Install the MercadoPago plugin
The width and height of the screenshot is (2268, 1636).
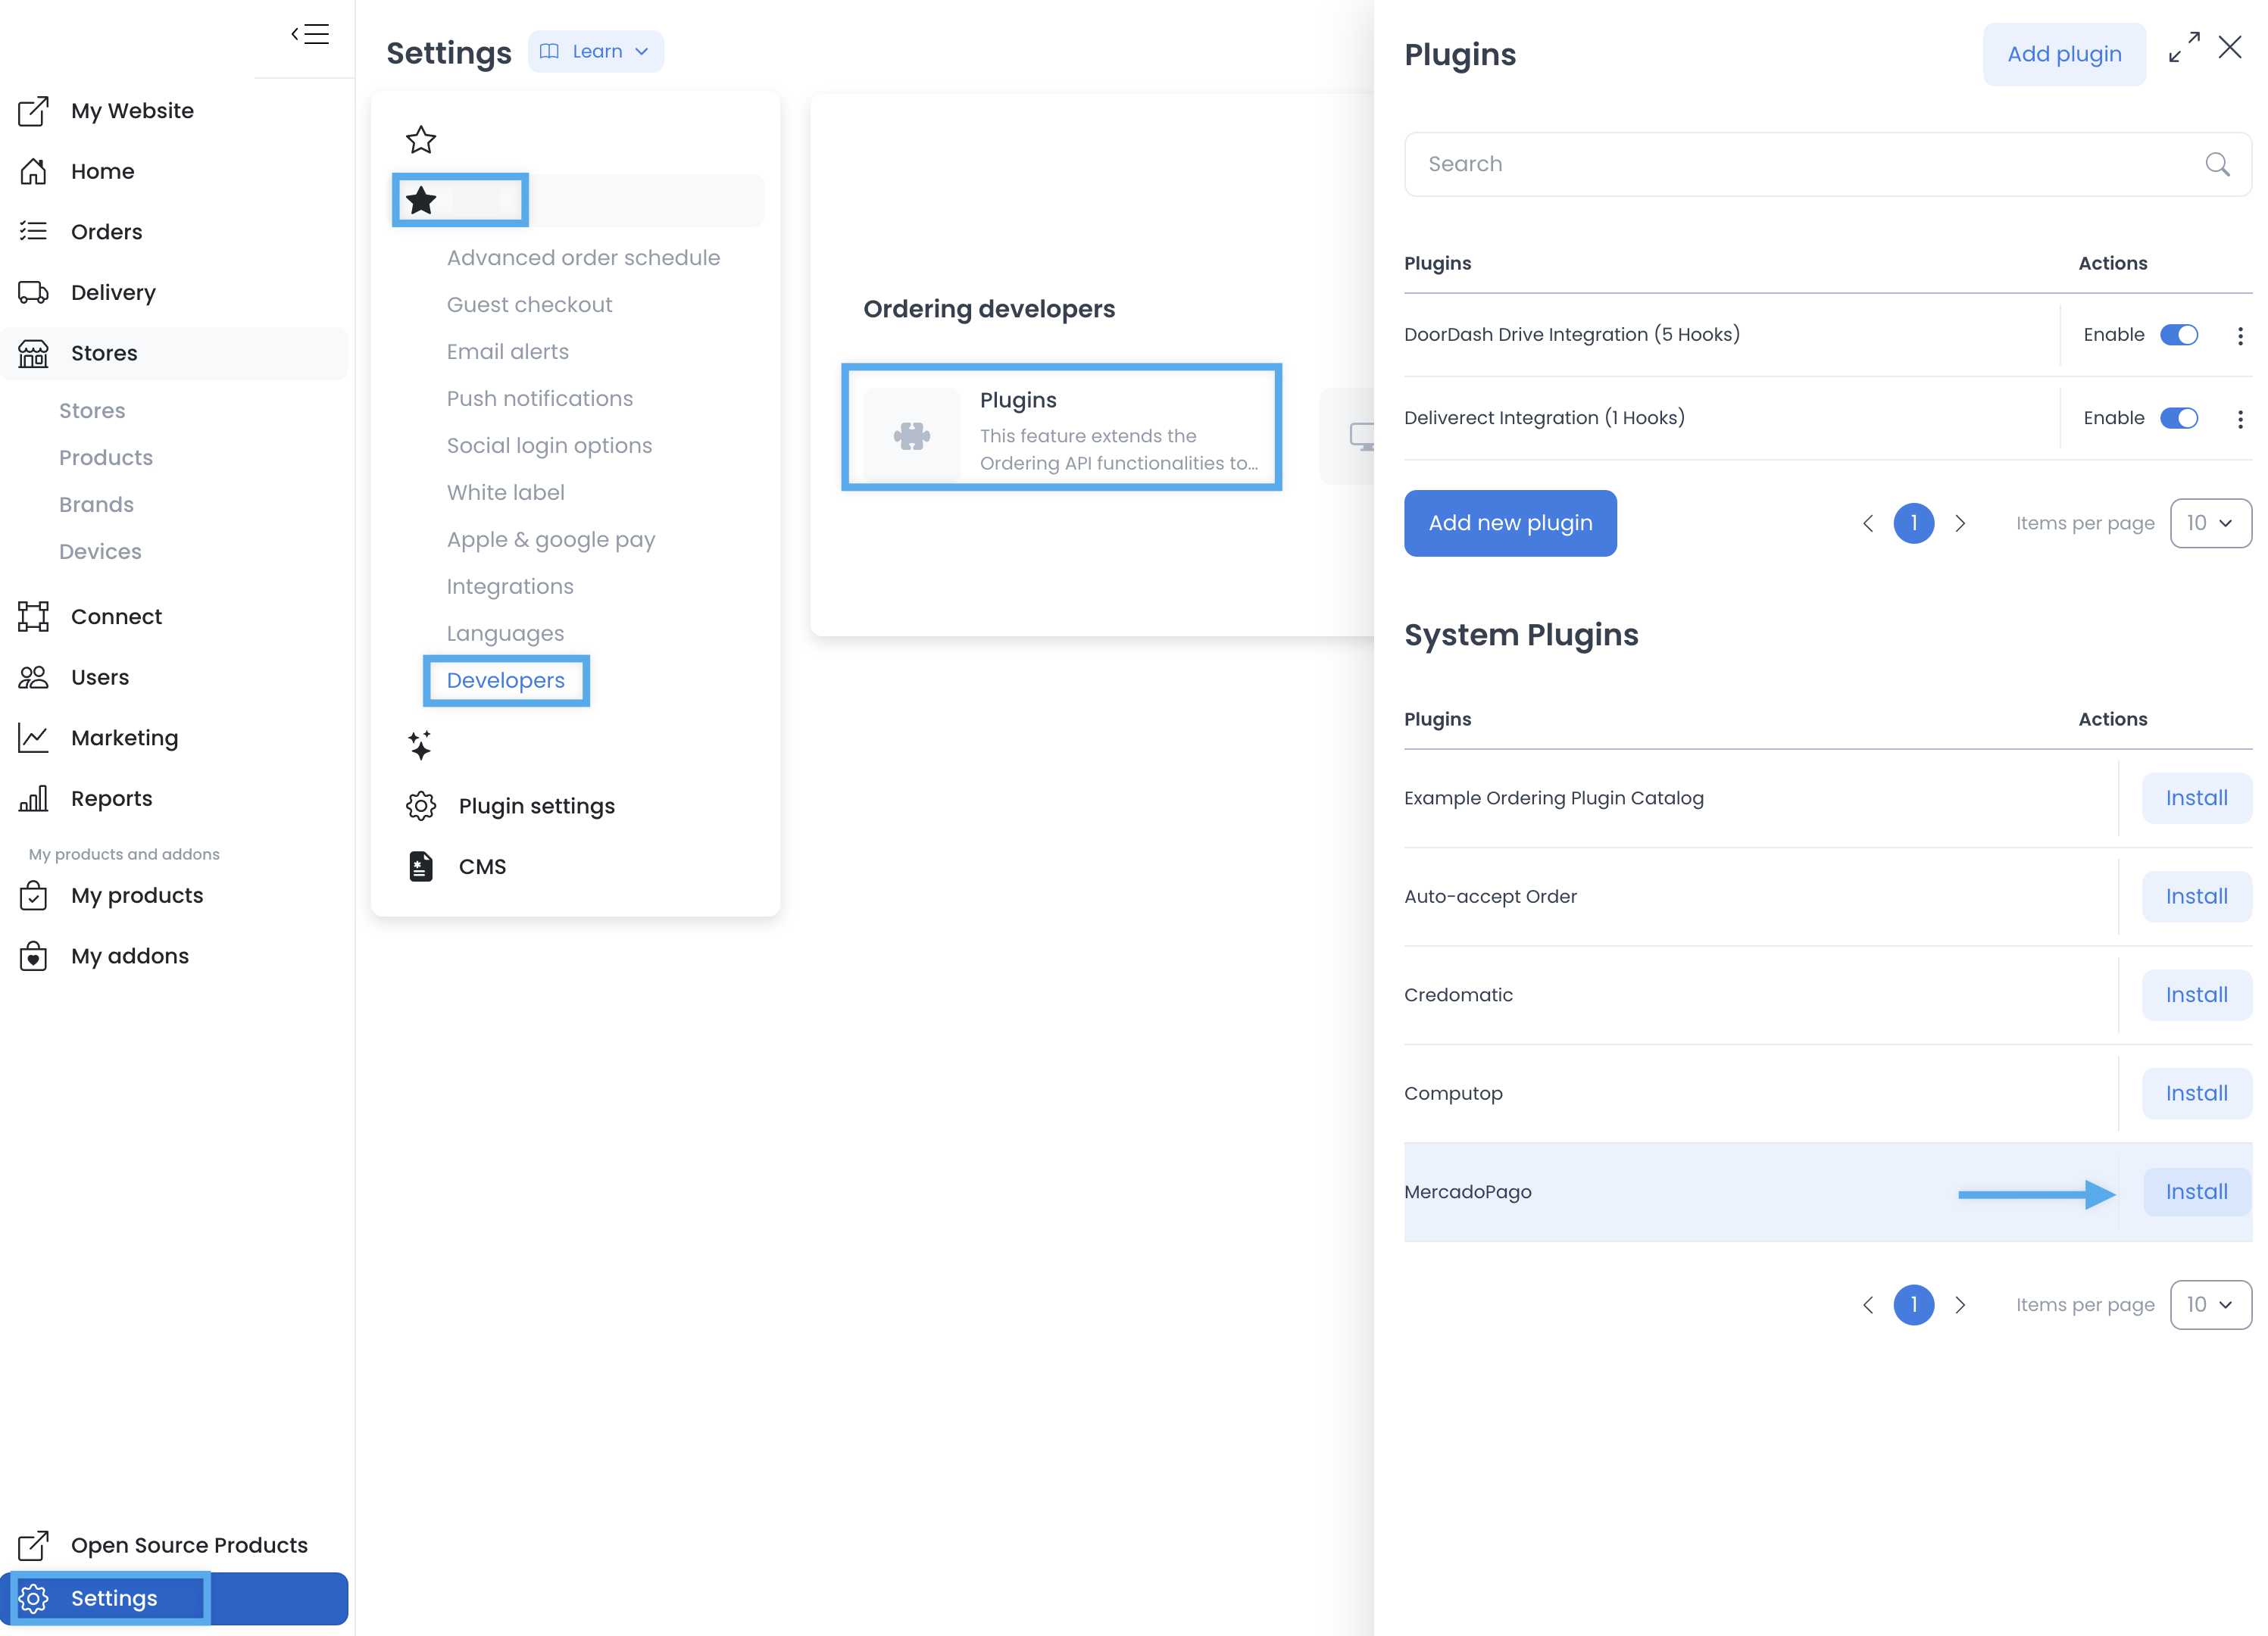point(2196,1192)
